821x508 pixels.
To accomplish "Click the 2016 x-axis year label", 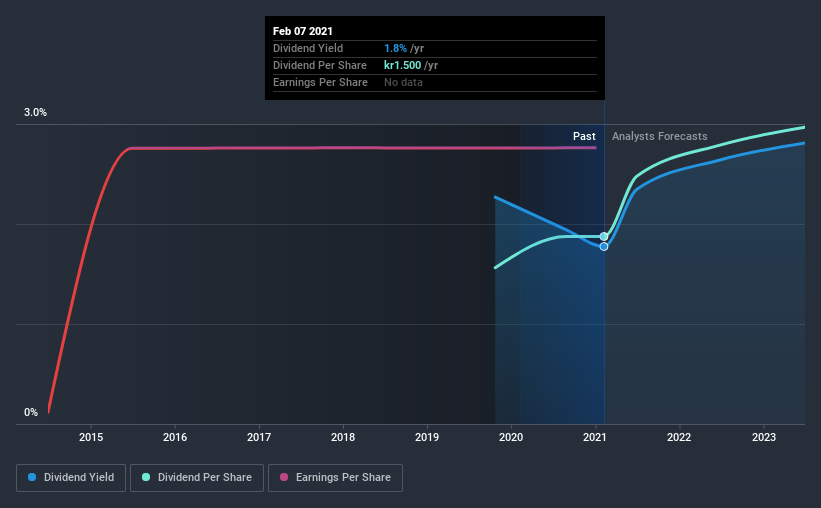I will [x=175, y=437].
